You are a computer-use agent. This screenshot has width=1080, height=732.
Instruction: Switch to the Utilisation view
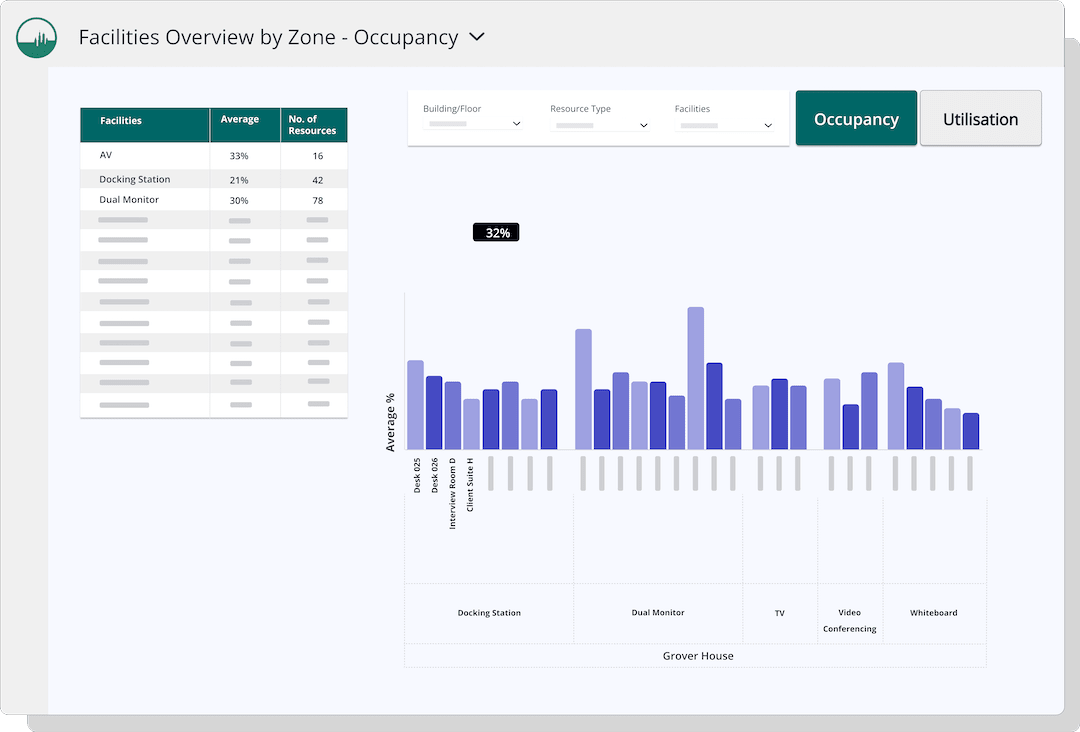pyautogui.click(x=980, y=118)
